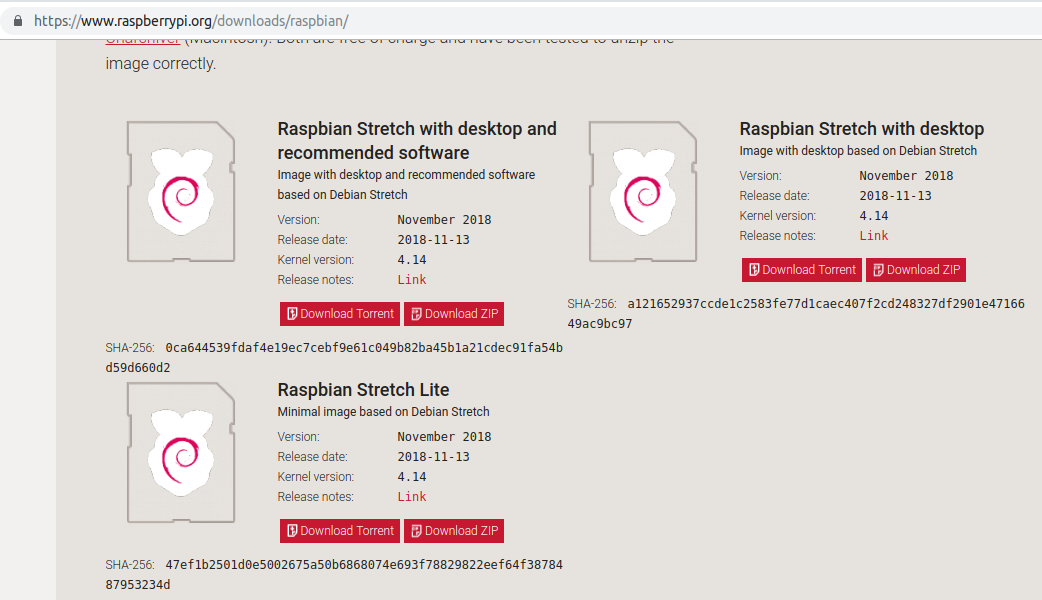Download ZIP for Raspbian Stretch Lite
Viewport: 1042px width, 600px height.
click(x=454, y=531)
